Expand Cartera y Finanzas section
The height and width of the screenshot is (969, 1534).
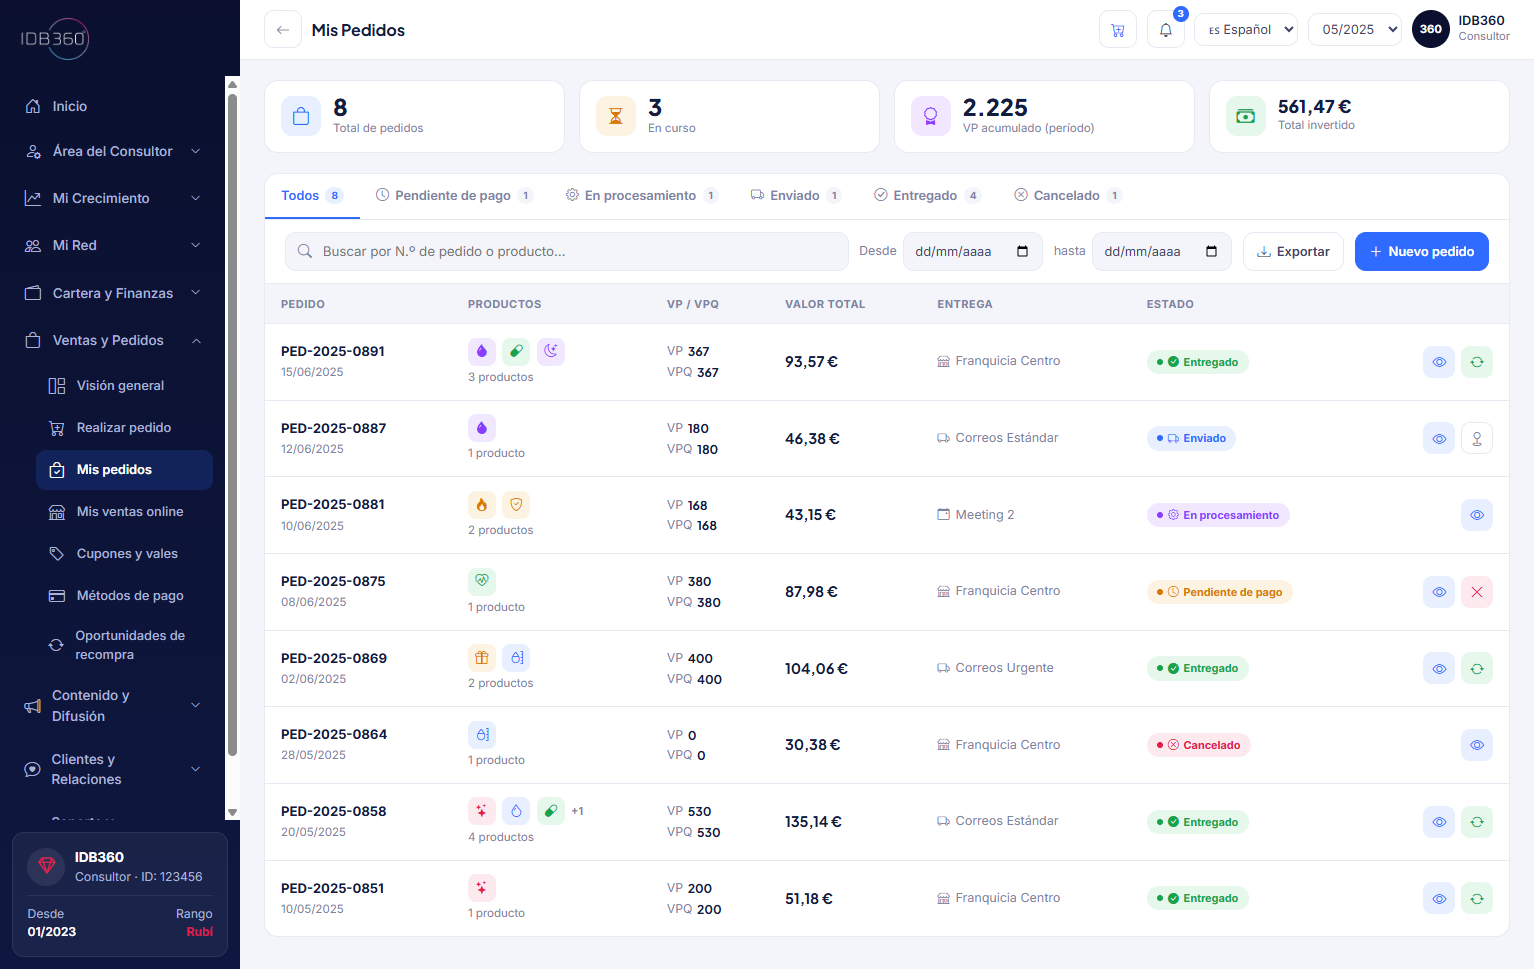(x=113, y=293)
